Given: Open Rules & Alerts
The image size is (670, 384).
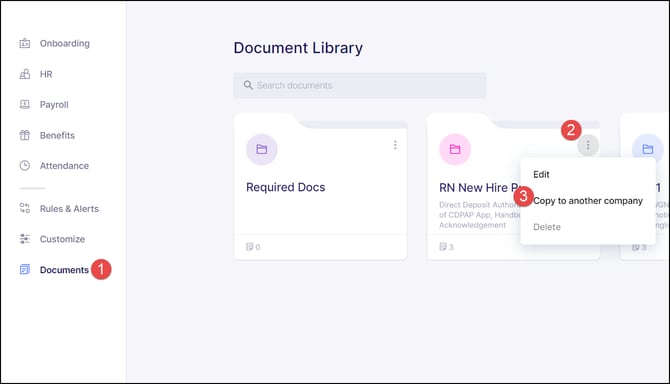Looking at the screenshot, I should [69, 208].
